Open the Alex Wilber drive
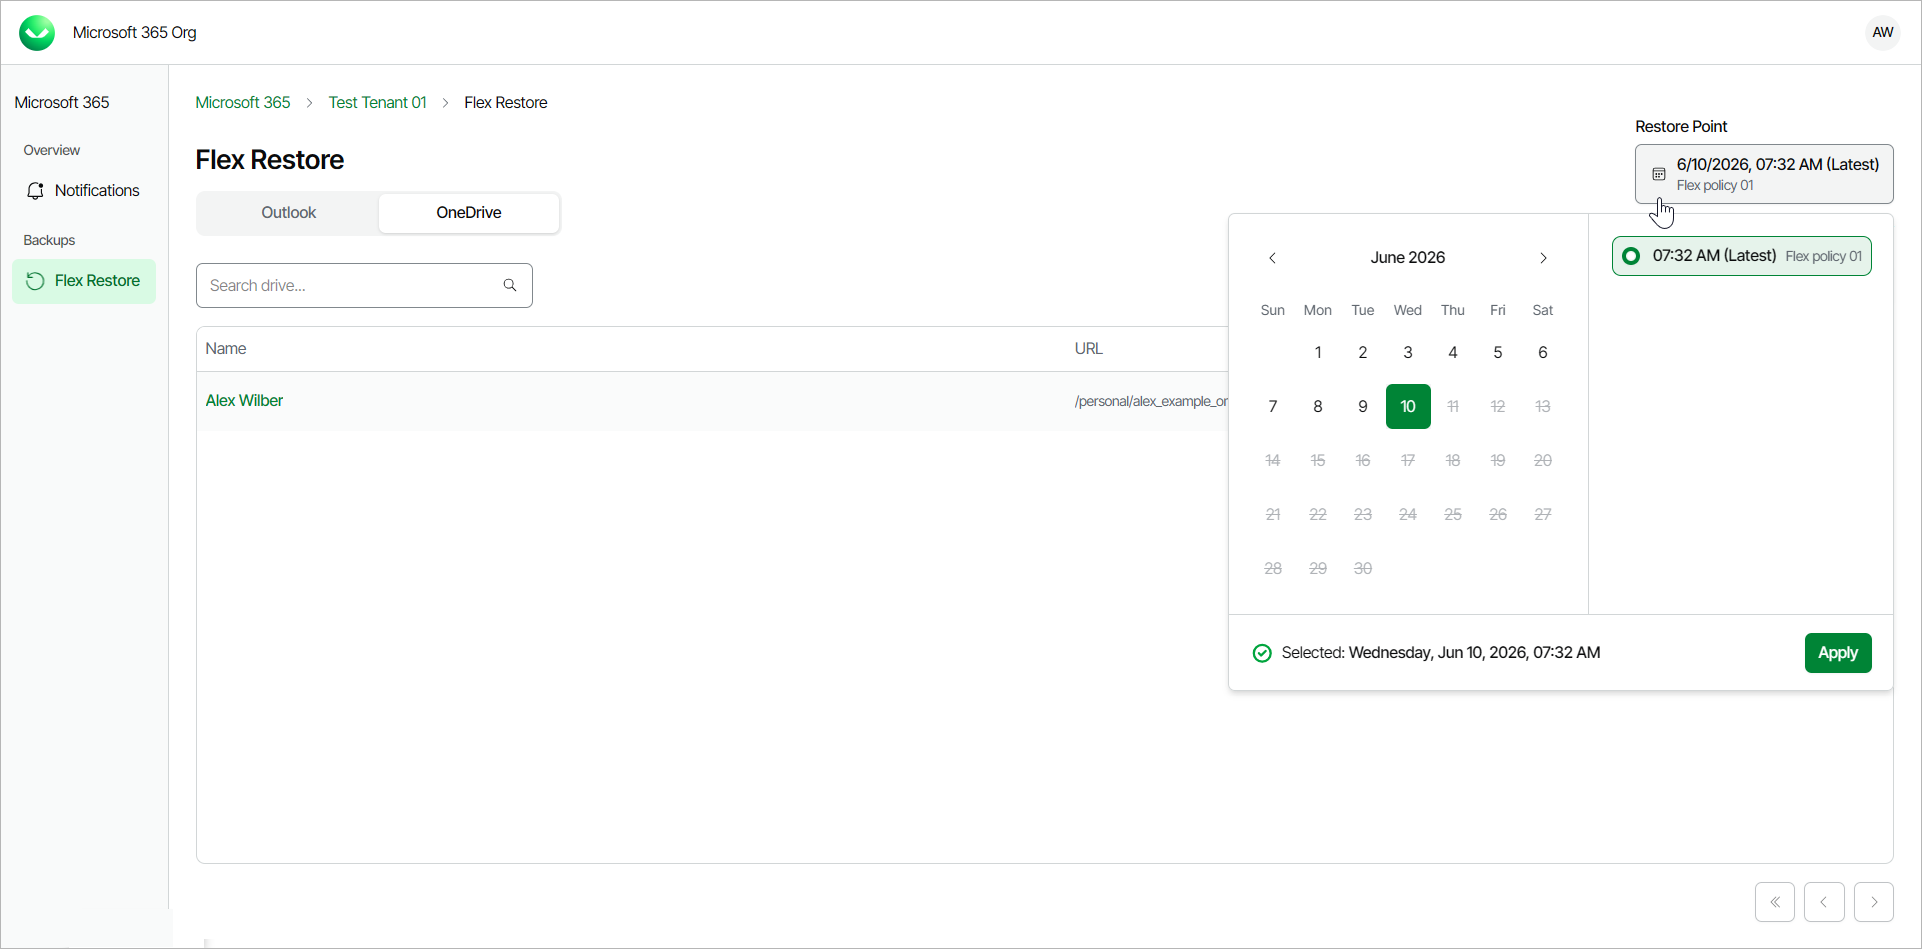 click(244, 401)
